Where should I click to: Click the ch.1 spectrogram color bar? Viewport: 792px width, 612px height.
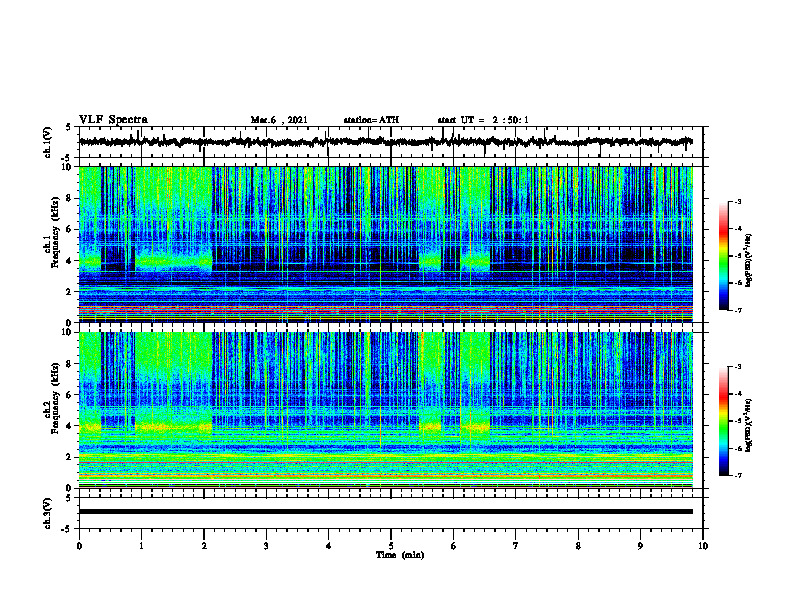723,256
